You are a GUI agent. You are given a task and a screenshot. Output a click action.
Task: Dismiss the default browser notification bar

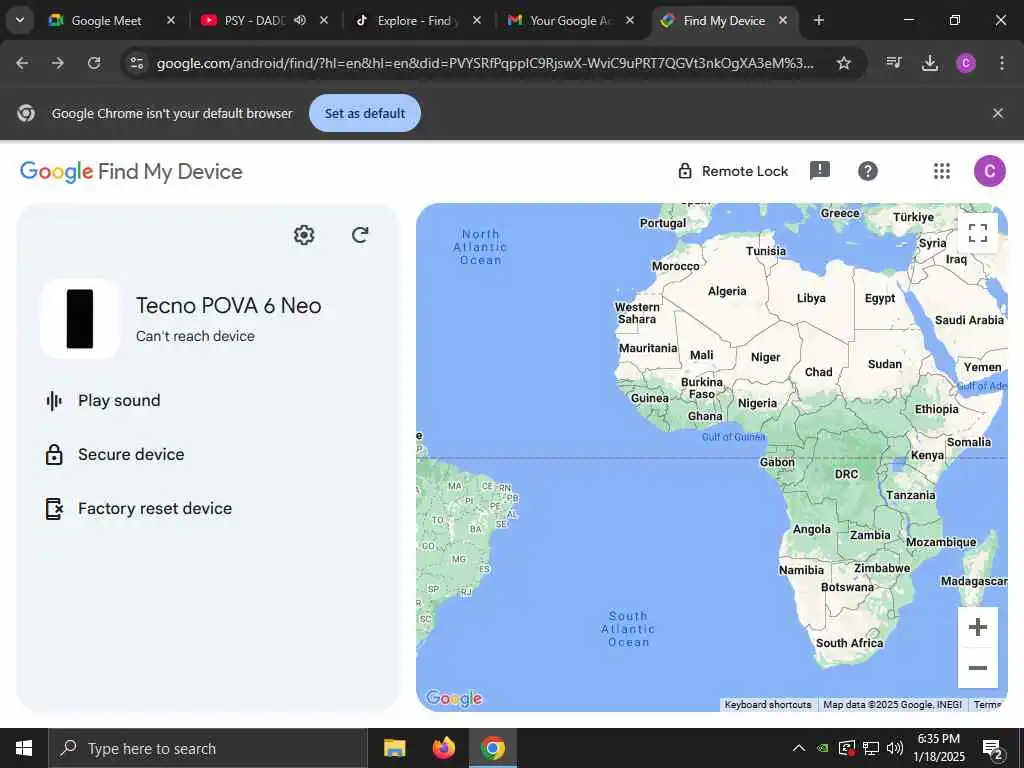point(997,113)
